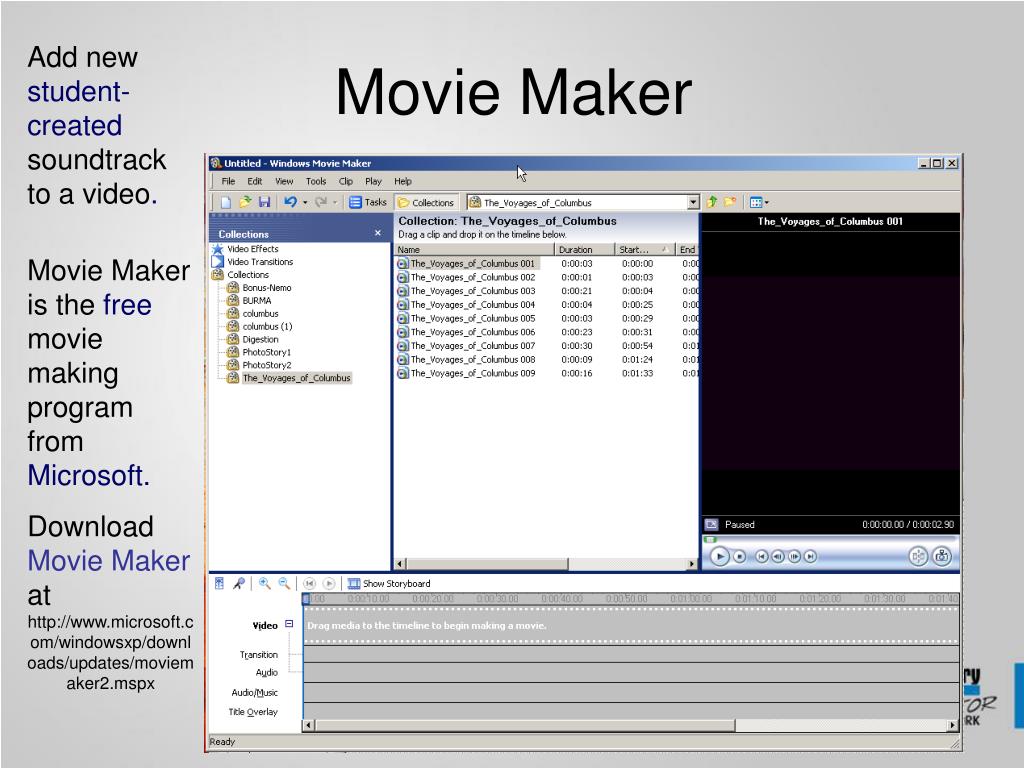
Task: Open the Views dropdown button
Action: click(759, 202)
